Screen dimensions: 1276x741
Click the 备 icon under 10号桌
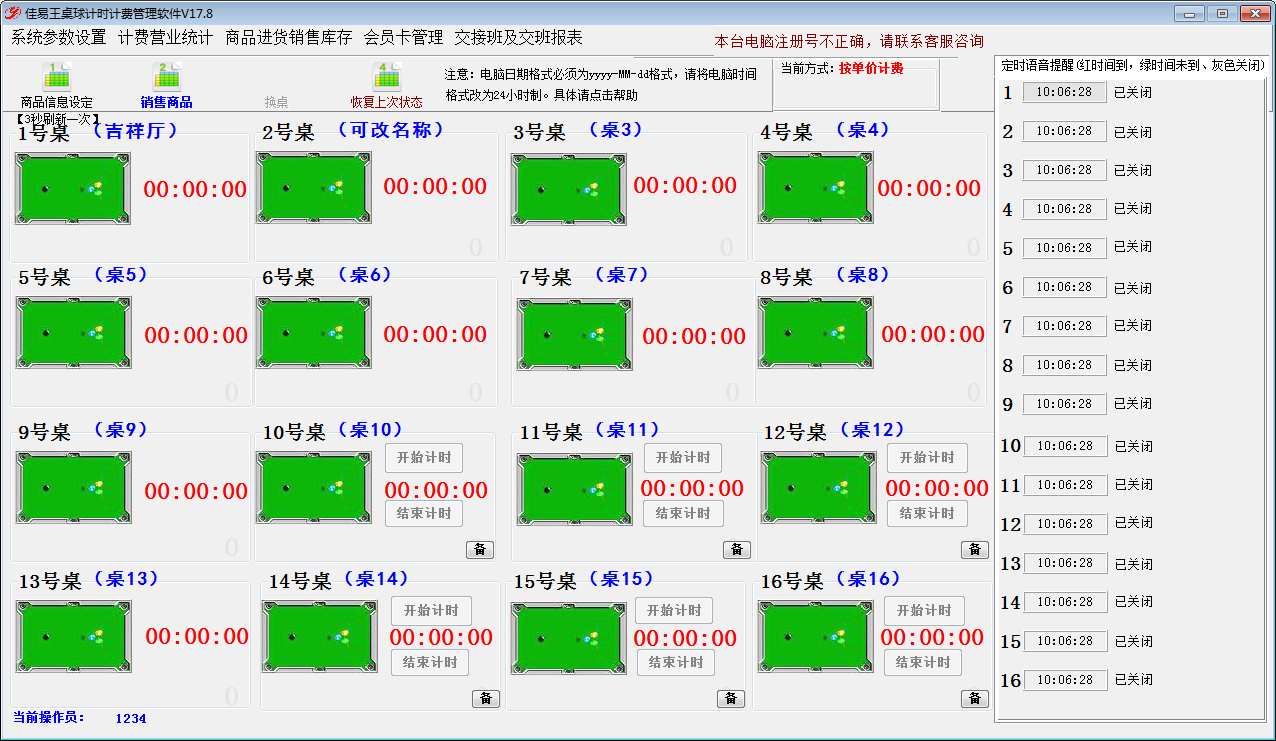pyautogui.click(x=479, y=549)
